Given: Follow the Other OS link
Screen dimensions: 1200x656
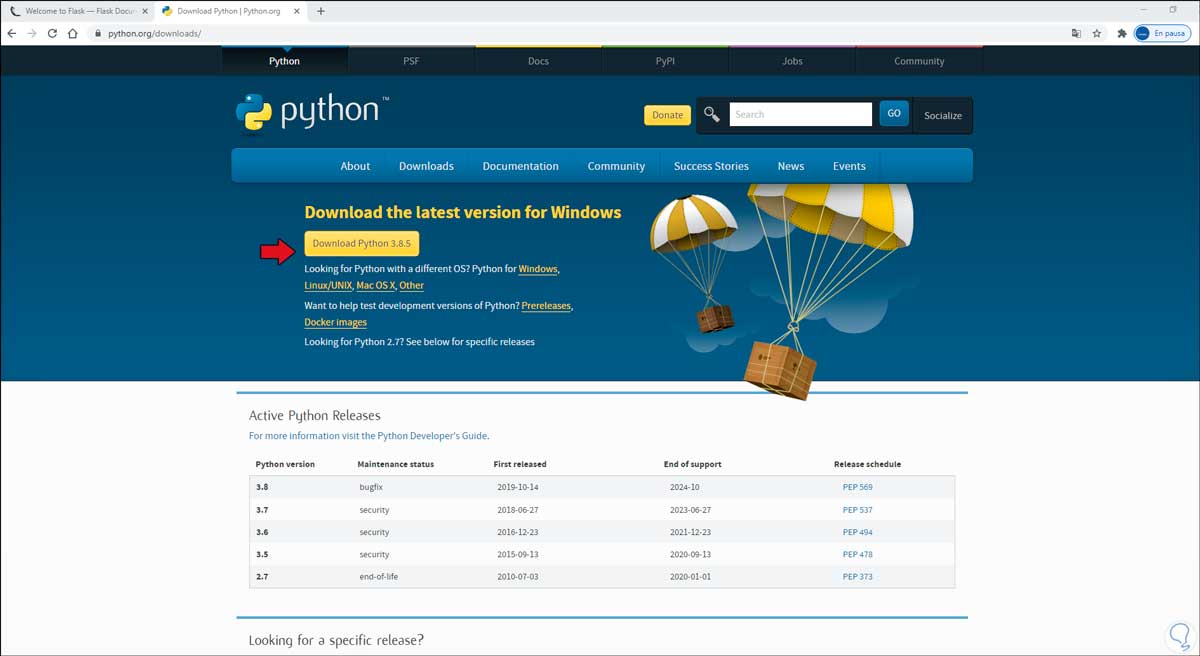Looking at the screenshot, I should (412, 285).
